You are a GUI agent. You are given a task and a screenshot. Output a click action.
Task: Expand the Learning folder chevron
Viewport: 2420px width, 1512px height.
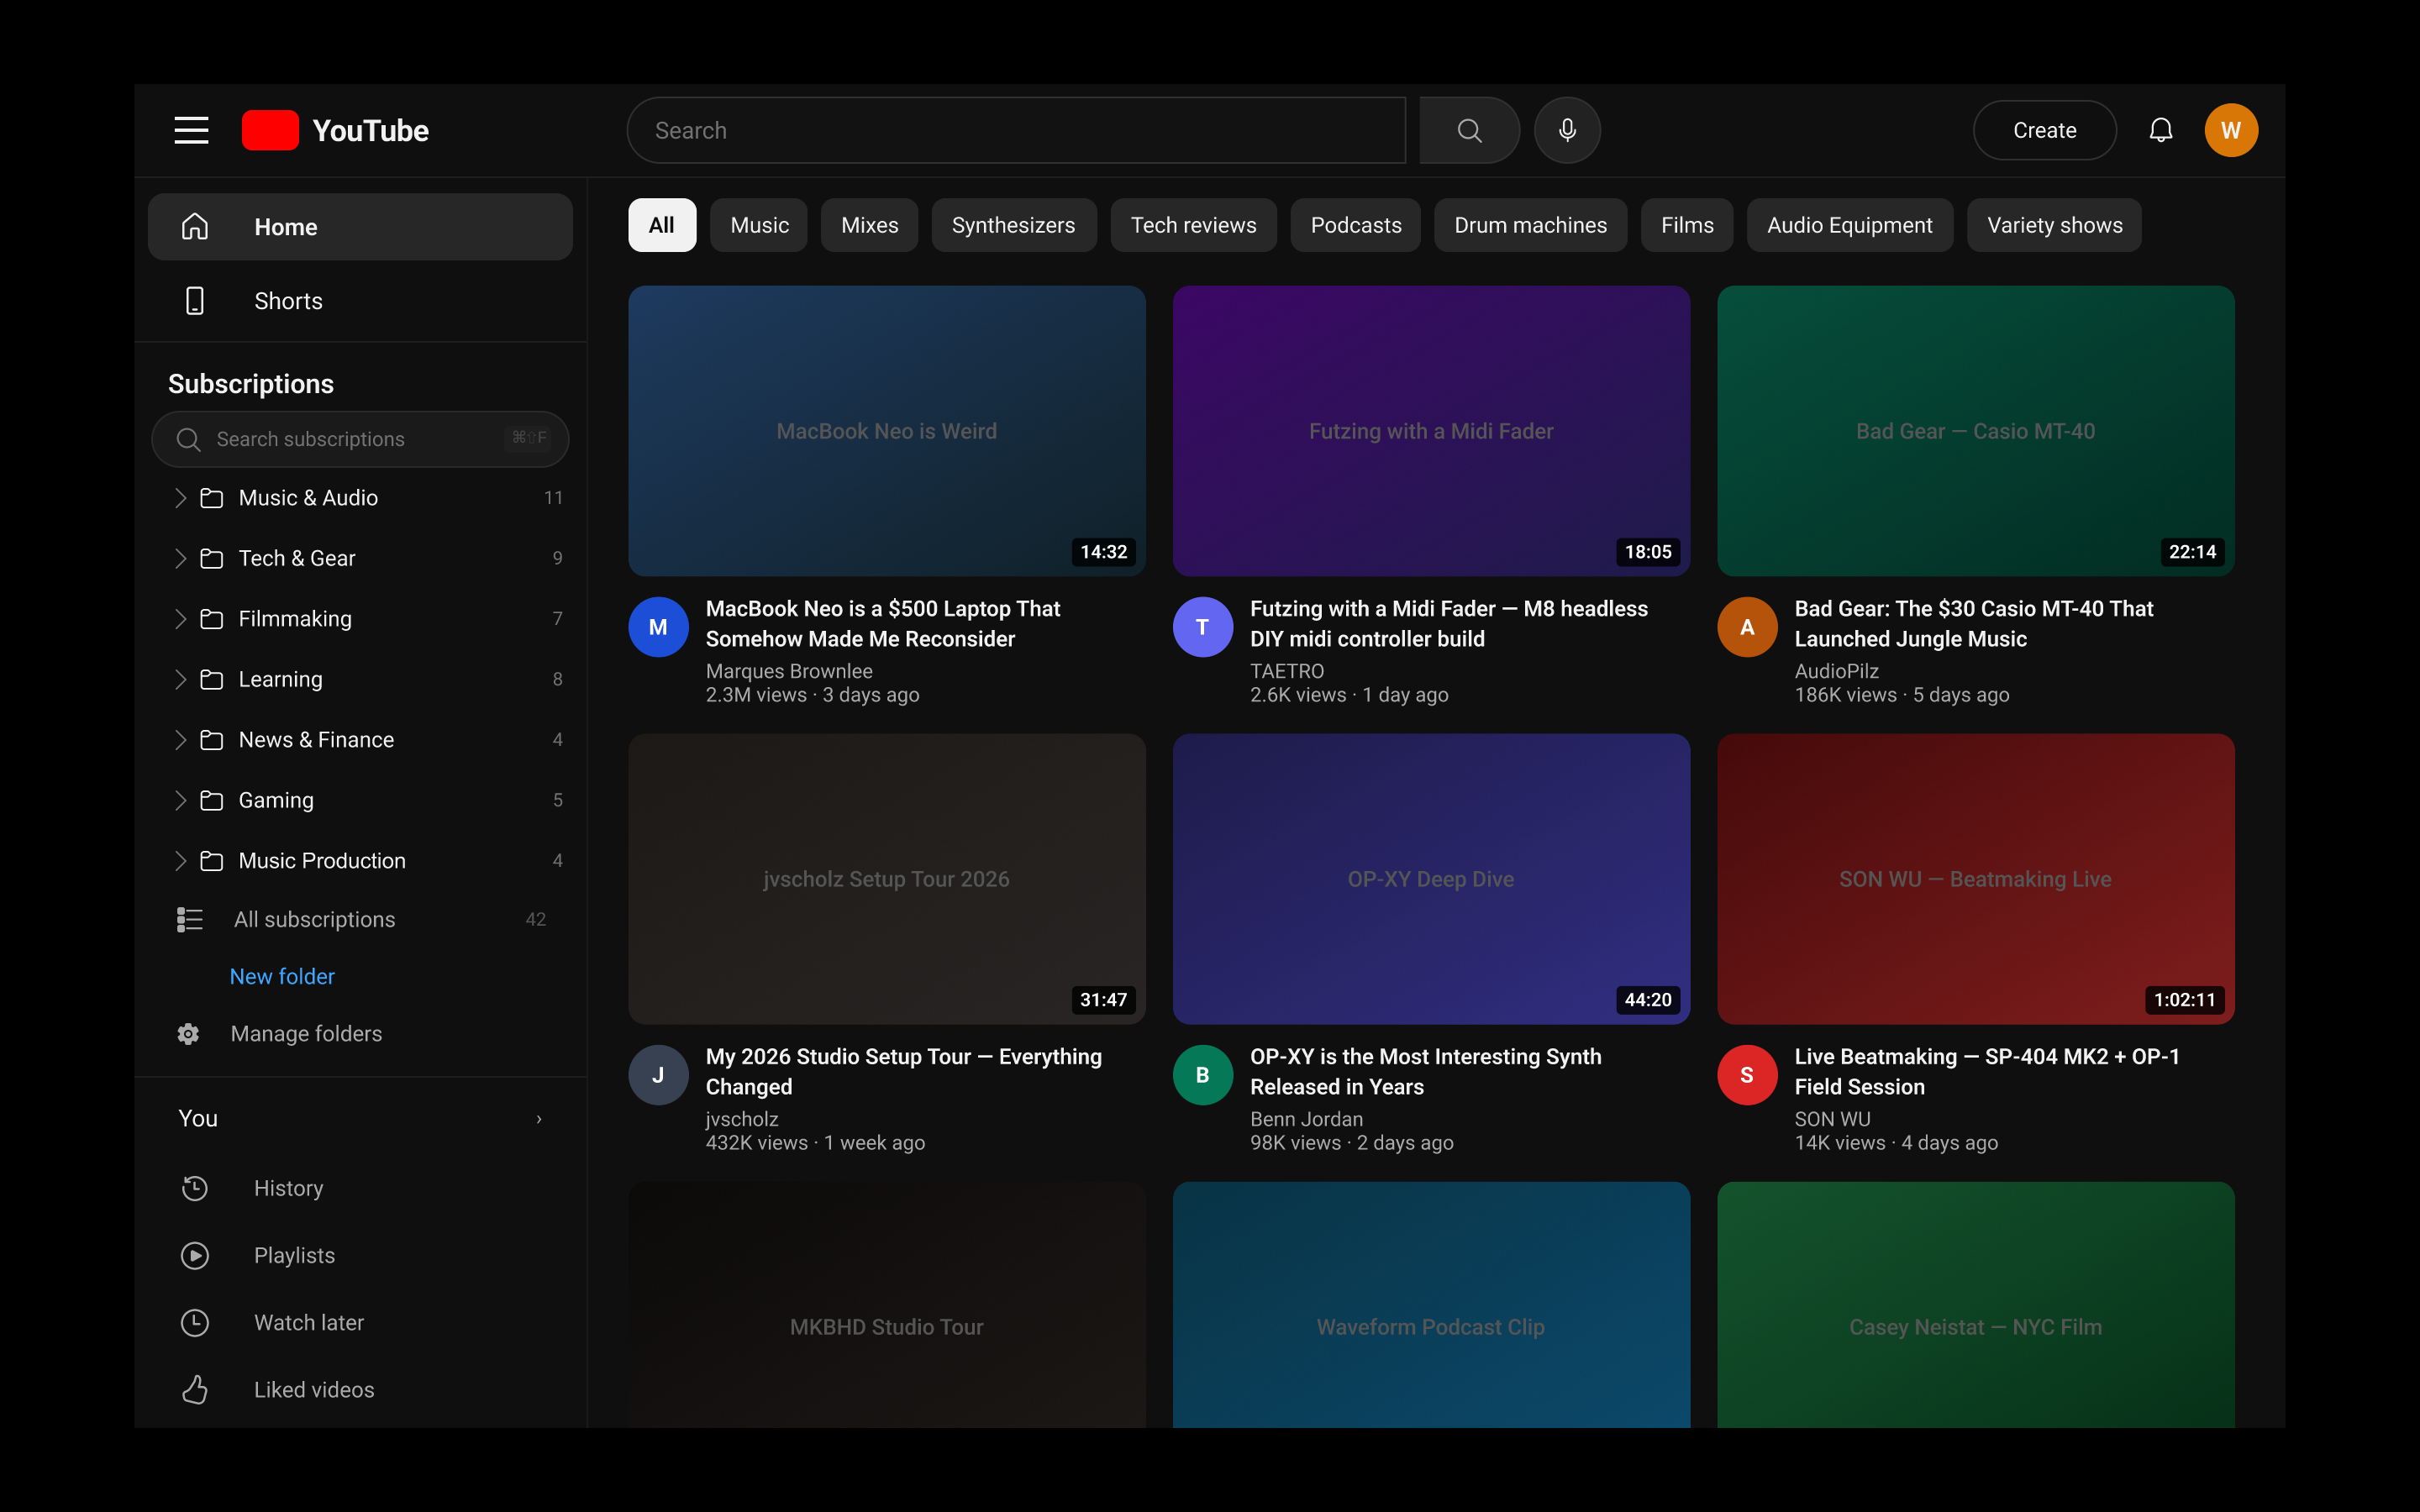[180, 679]
